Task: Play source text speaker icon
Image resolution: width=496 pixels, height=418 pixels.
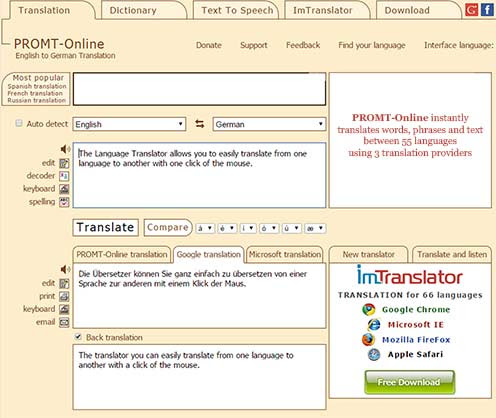Action: pyautogui.click(x=65, y=149)
